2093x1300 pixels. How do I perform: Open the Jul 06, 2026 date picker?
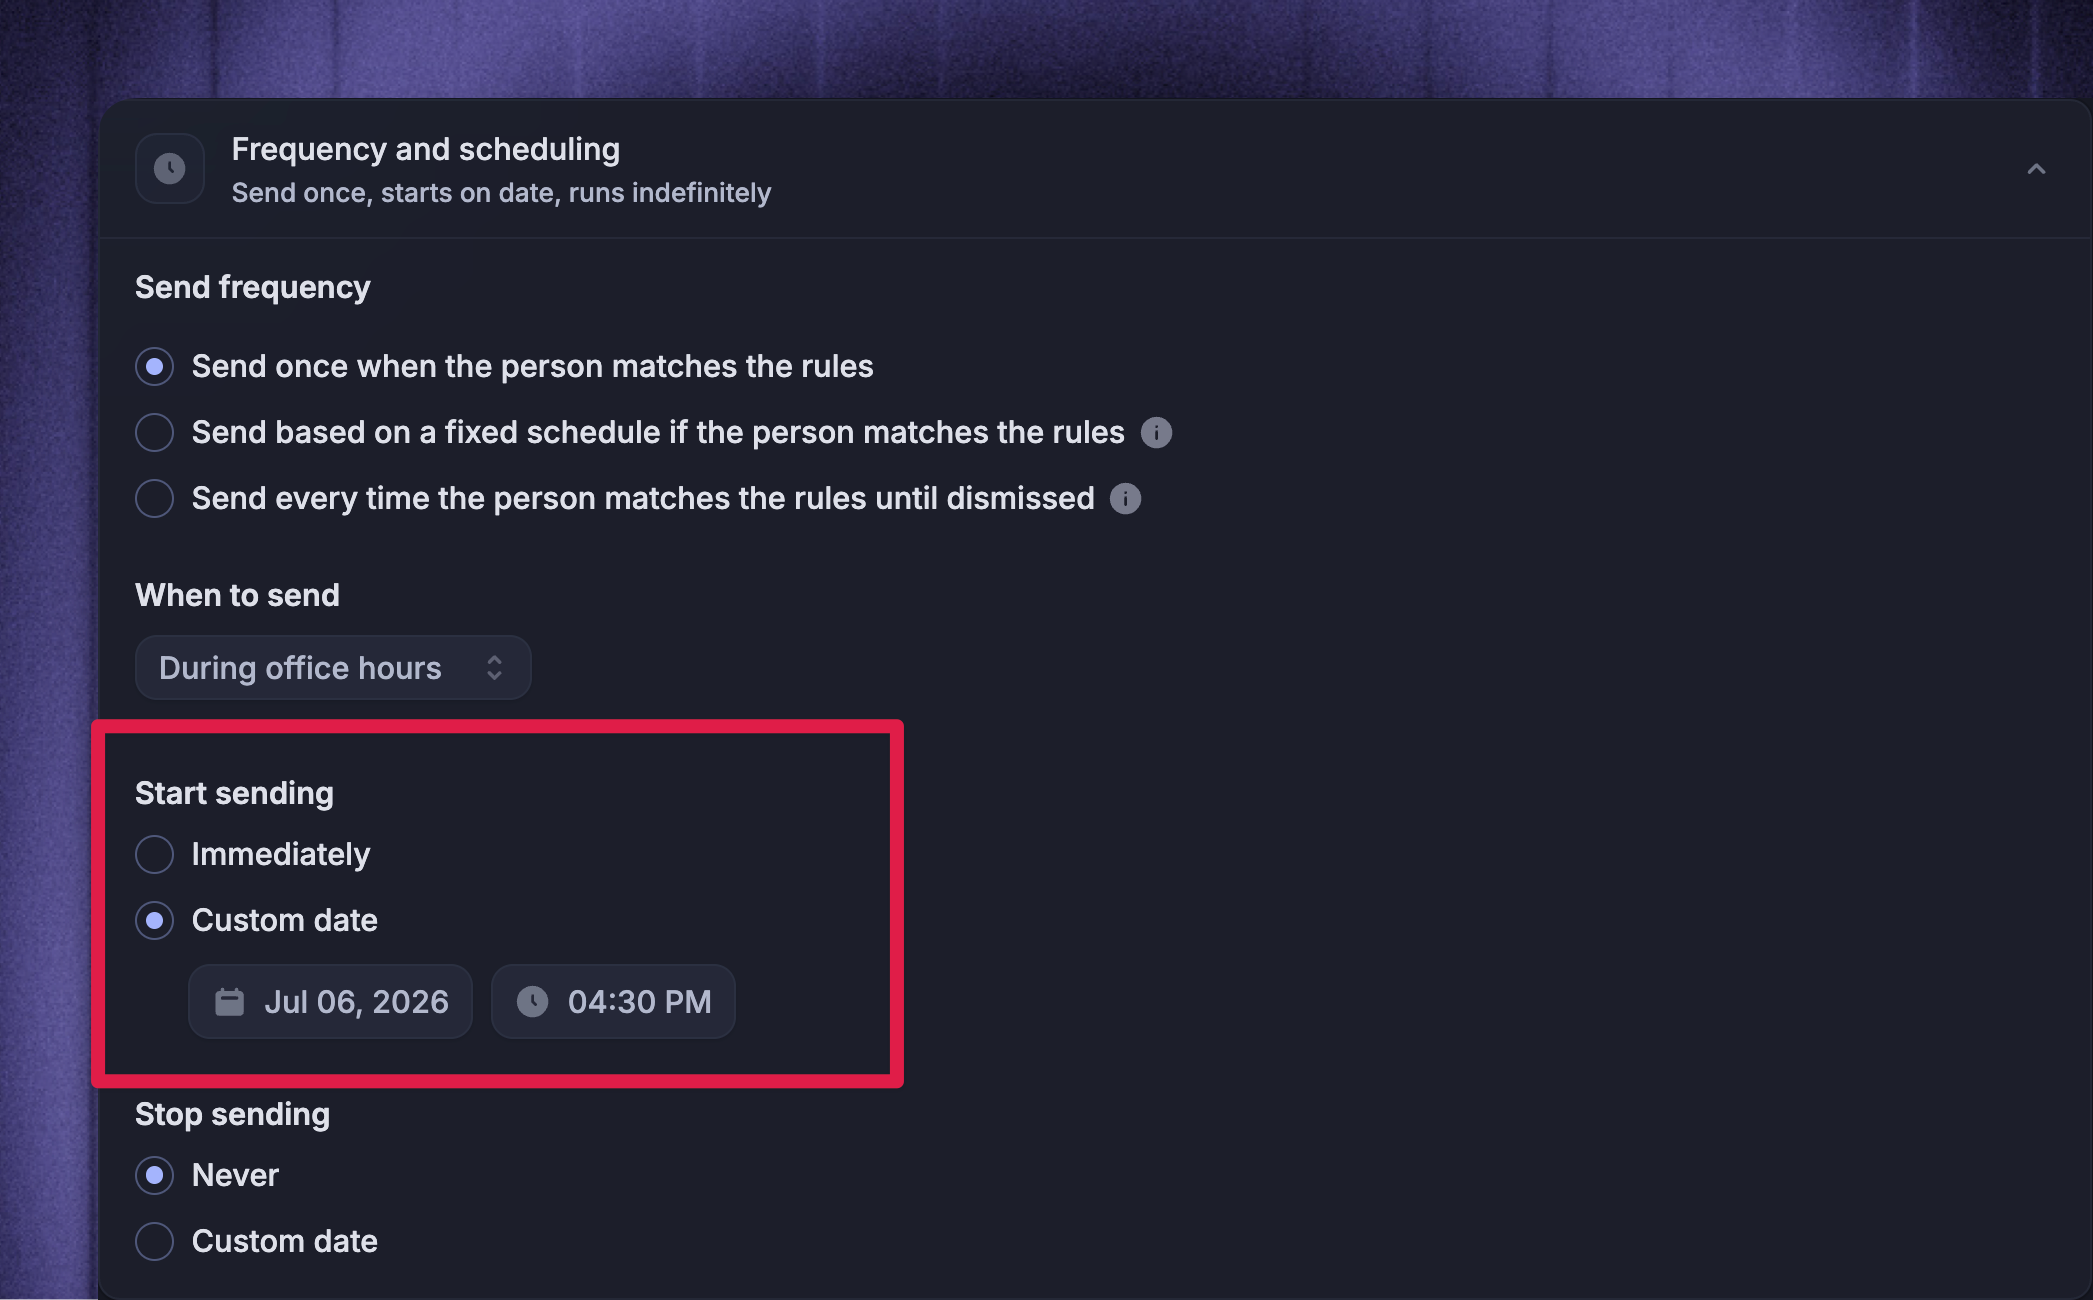click(x=330, y=1002)
